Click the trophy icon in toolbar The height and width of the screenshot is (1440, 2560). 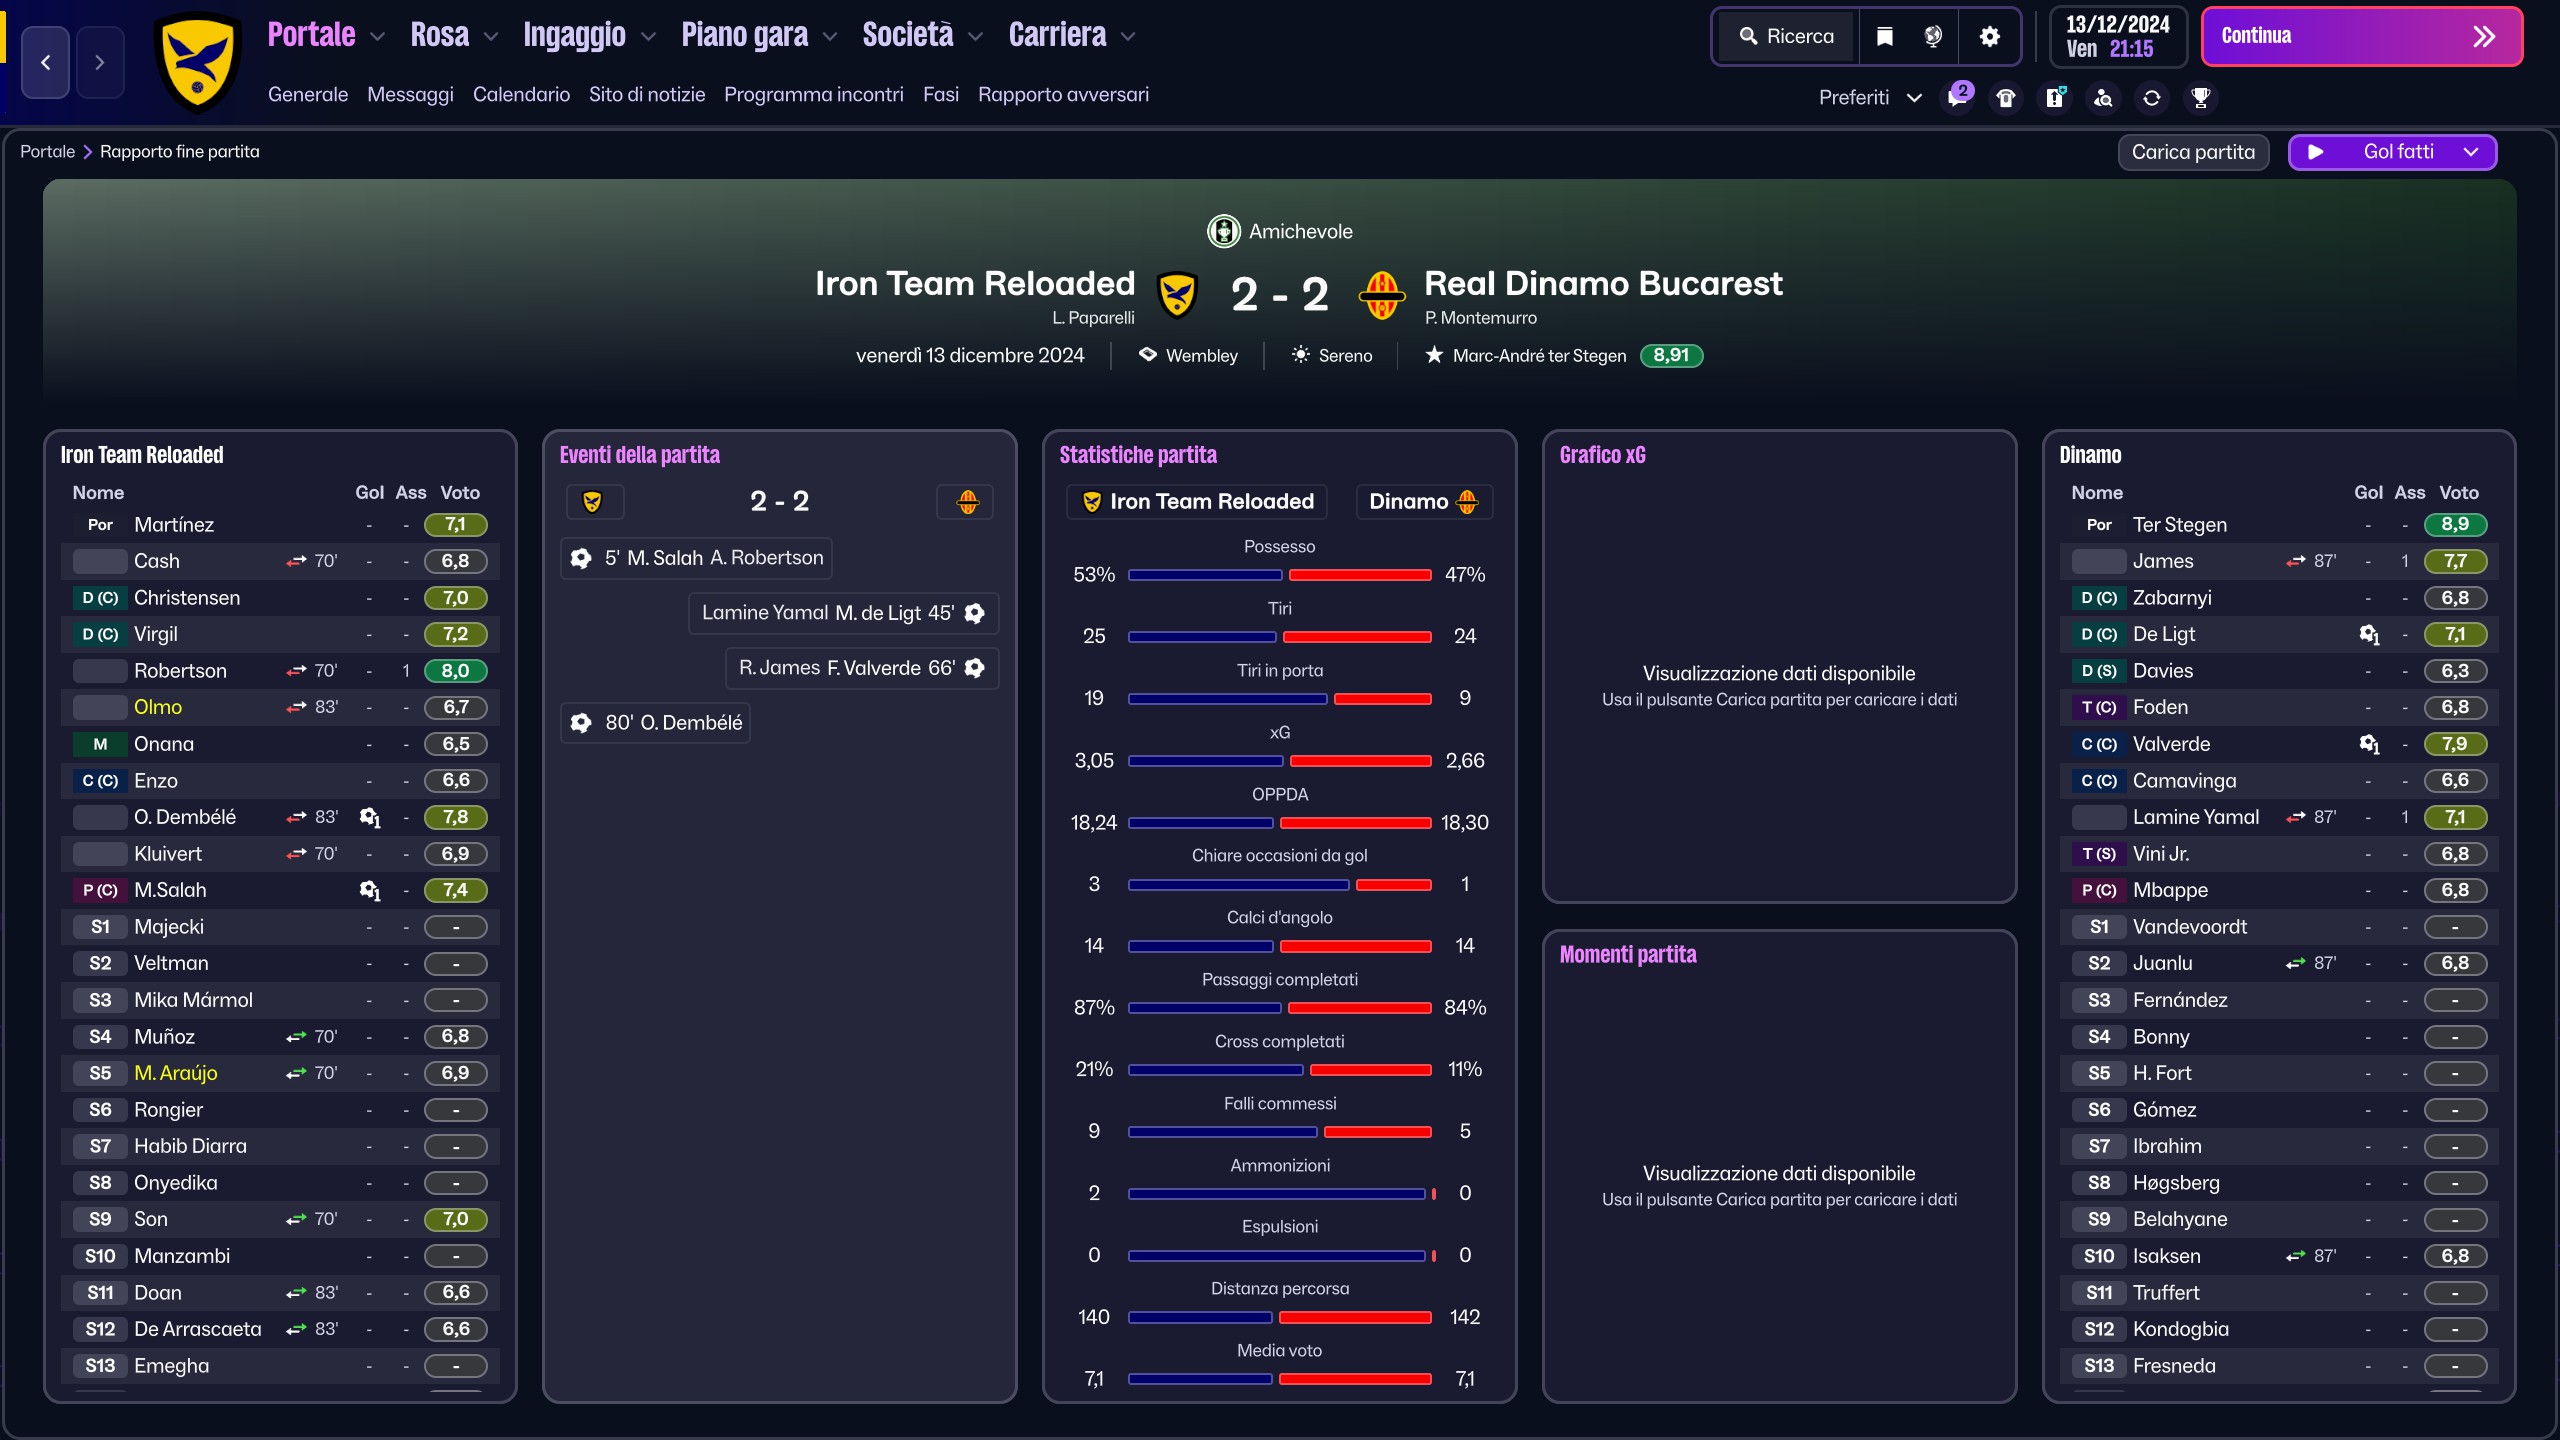(x=2200, y=97)
